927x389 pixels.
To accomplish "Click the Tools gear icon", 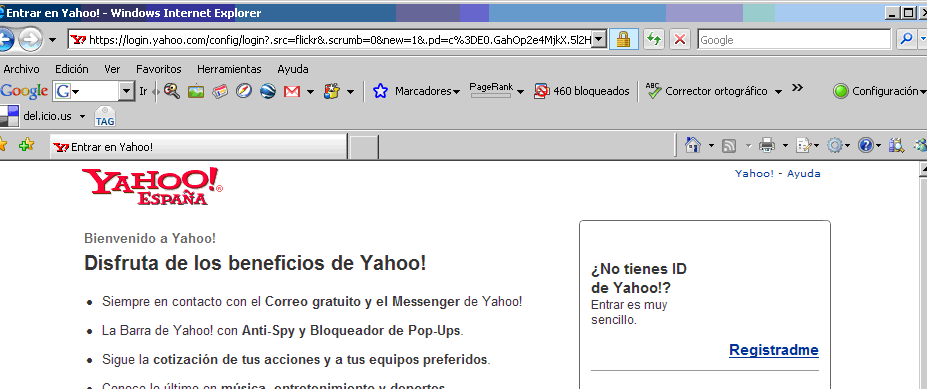I will (x=834, y=145).
